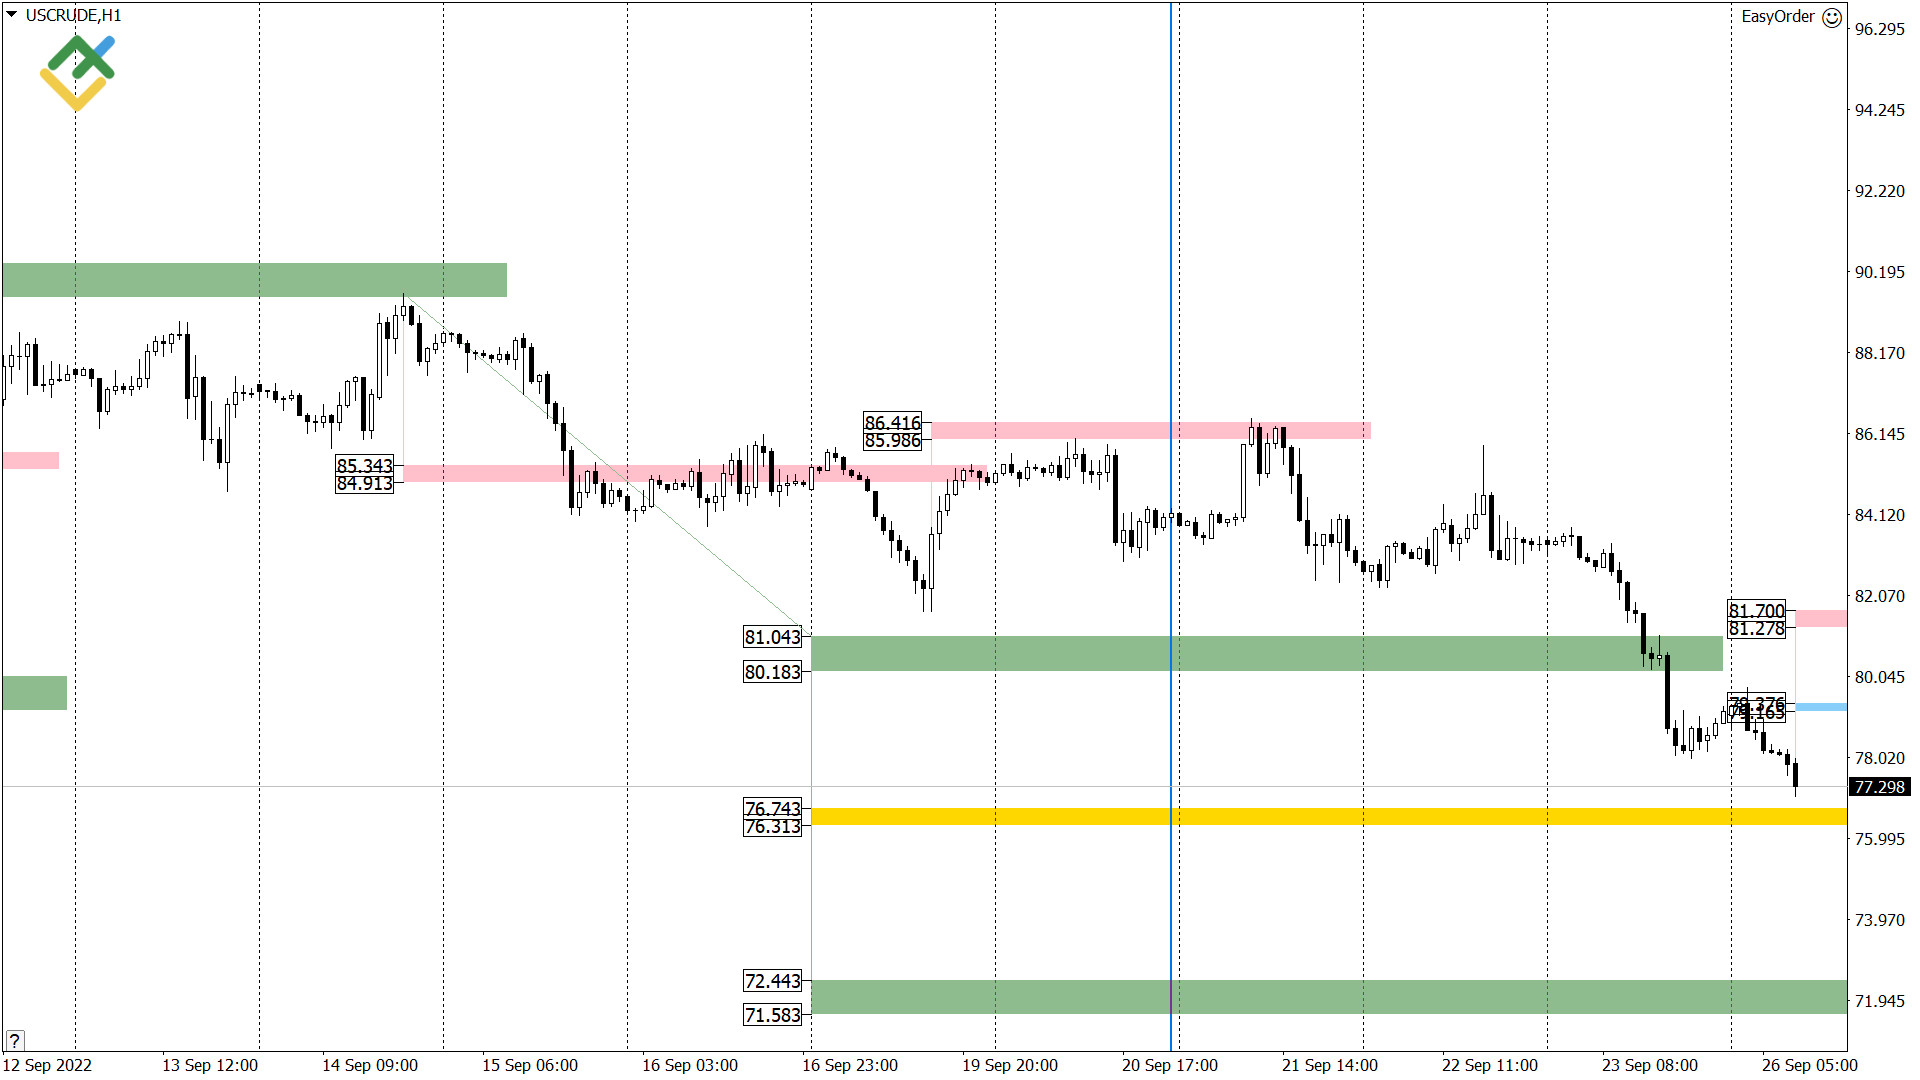The image size is (1920, 1080).
Task: Click the 26 Sep 05:00 time label
Action: (x=1810, y=1065)
